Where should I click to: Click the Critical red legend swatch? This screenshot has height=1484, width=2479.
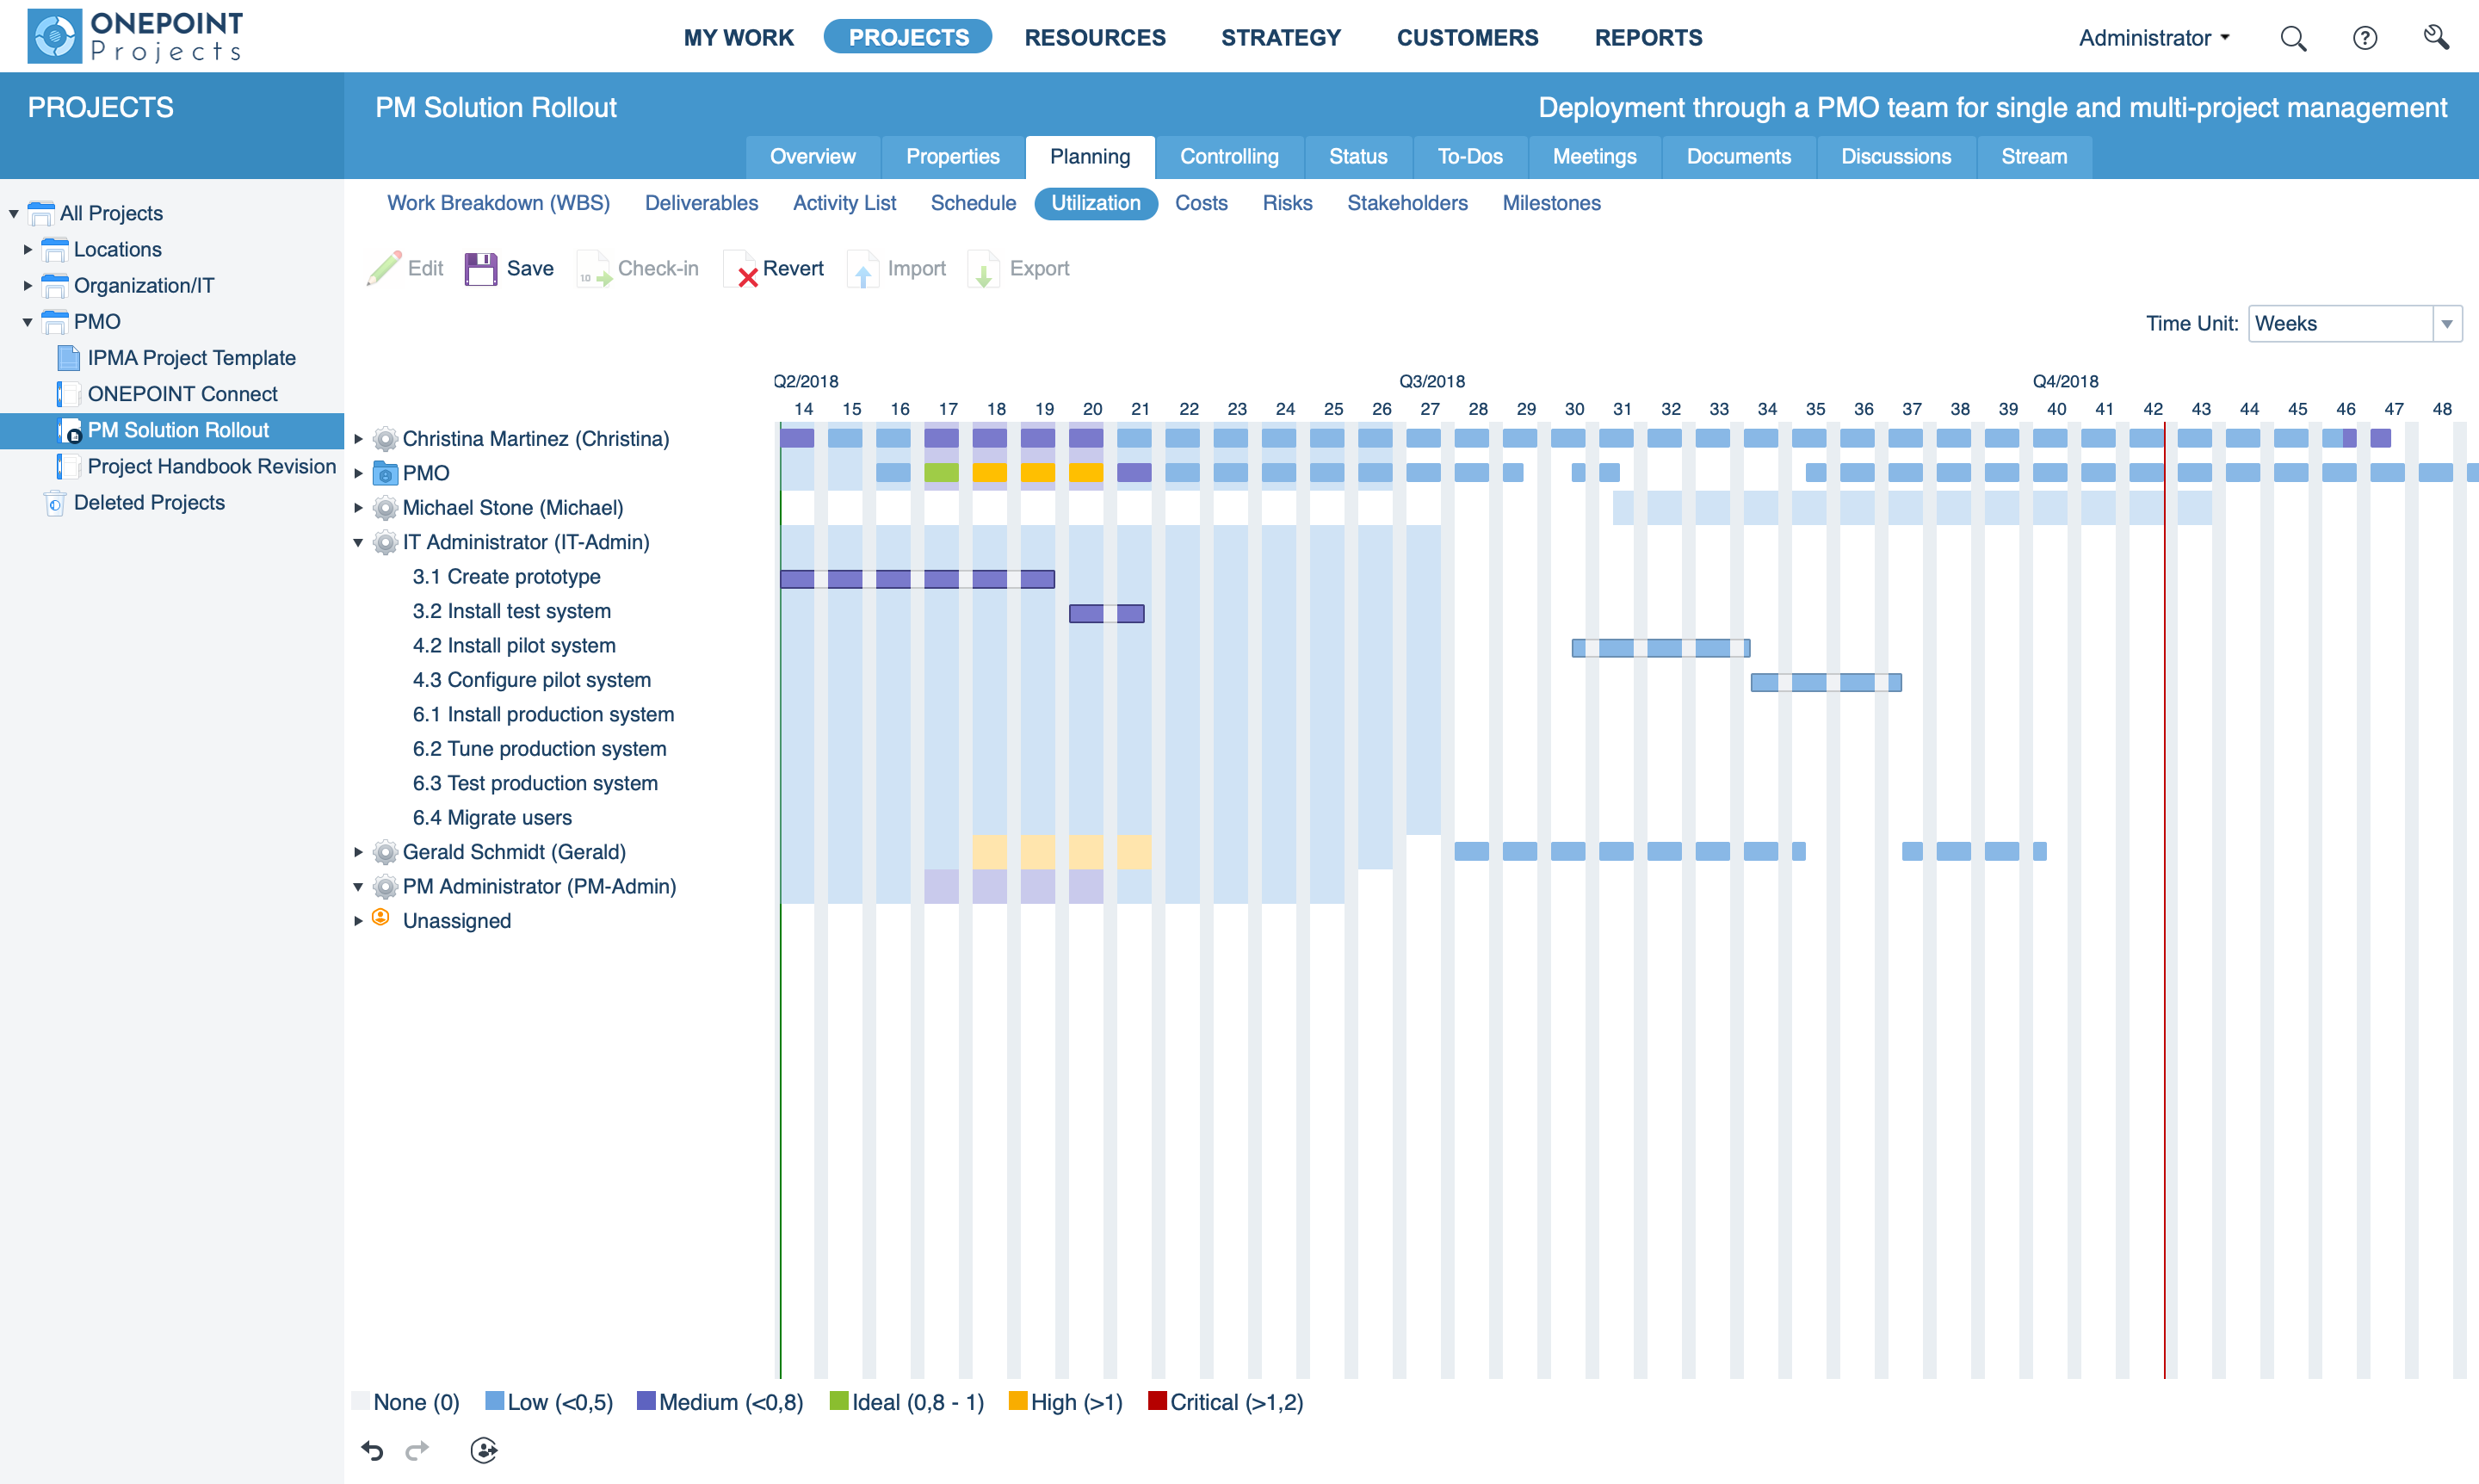1157,1401
